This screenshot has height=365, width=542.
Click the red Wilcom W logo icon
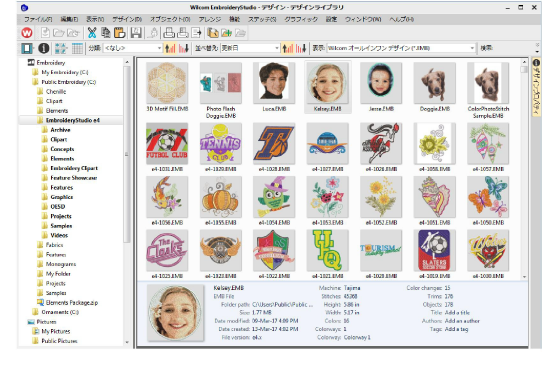(x=27, y=33)
